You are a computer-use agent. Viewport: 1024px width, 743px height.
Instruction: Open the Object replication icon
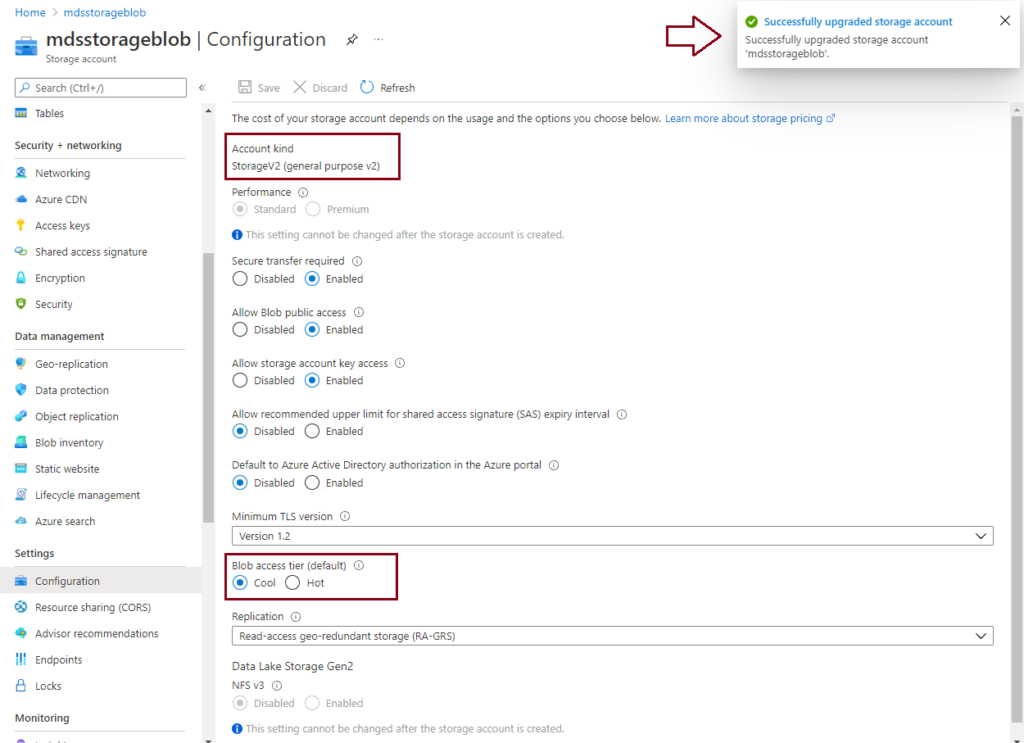22,416
